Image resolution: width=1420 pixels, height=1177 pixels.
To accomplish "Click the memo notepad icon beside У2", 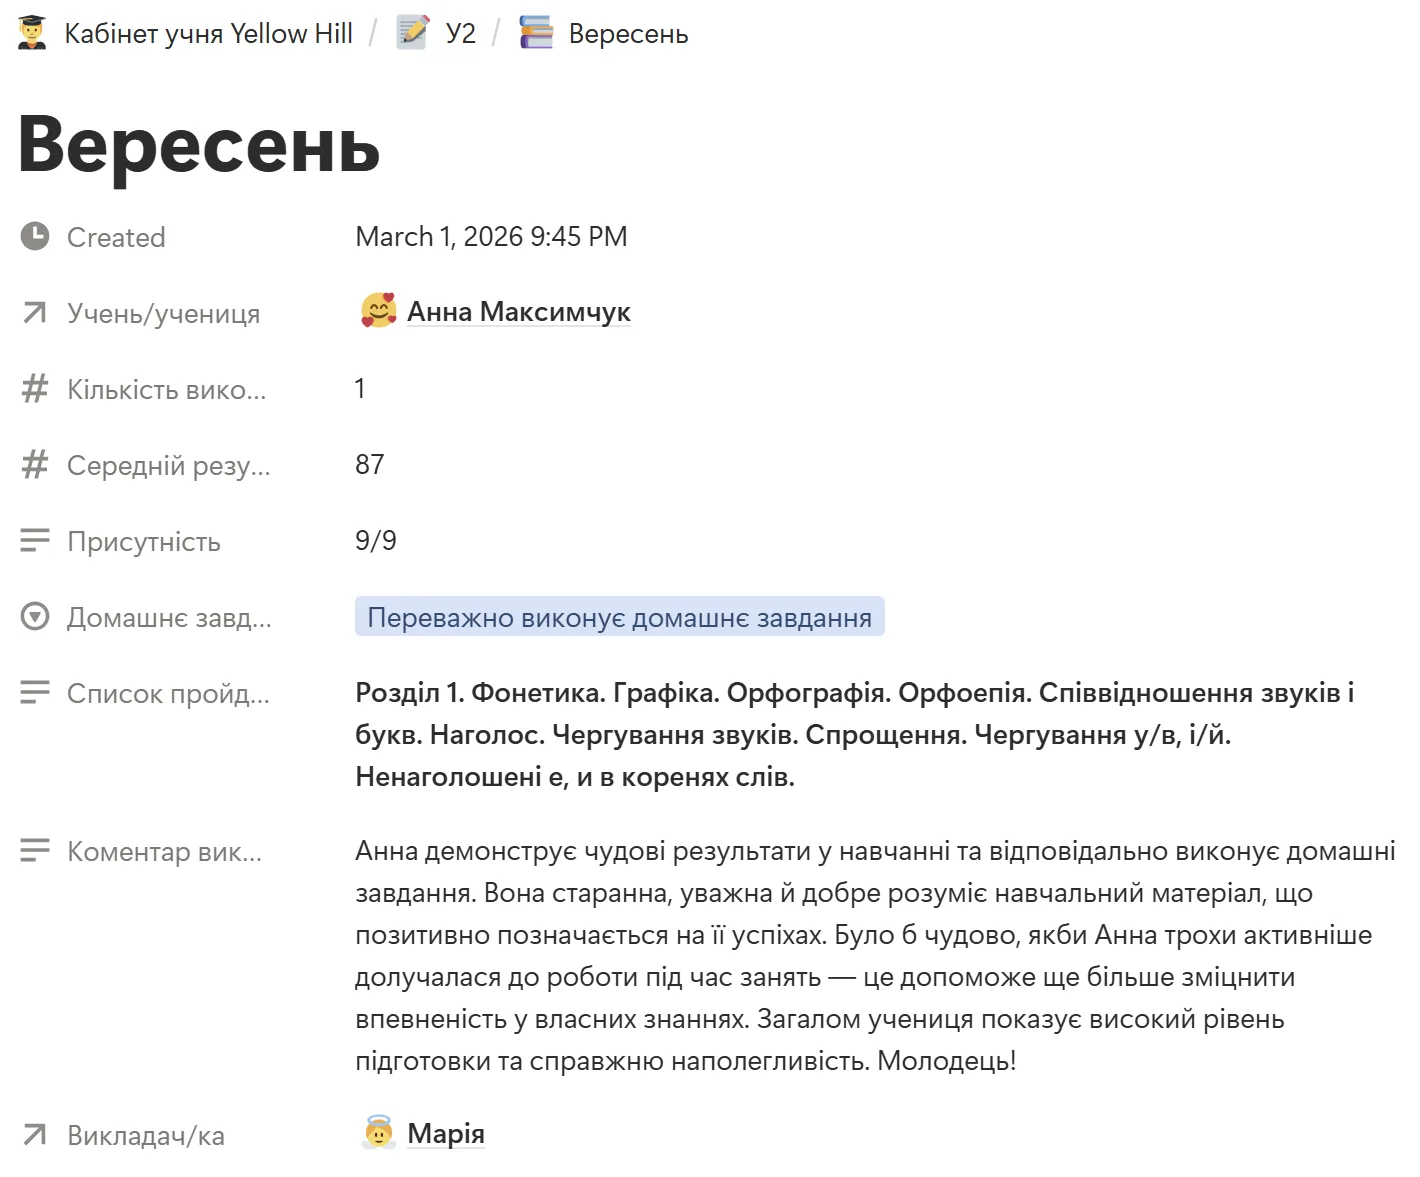I will click(412, 33).
